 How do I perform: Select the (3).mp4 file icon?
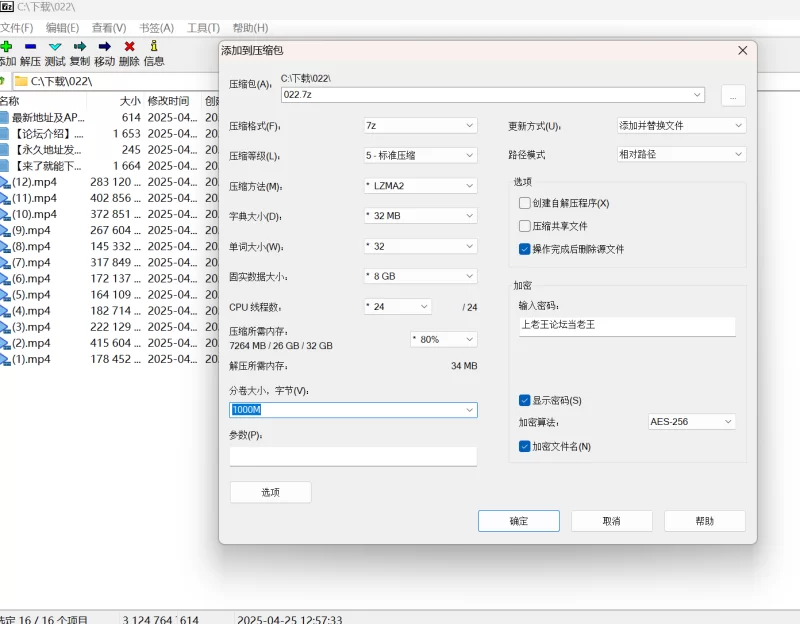click(5, 327)
